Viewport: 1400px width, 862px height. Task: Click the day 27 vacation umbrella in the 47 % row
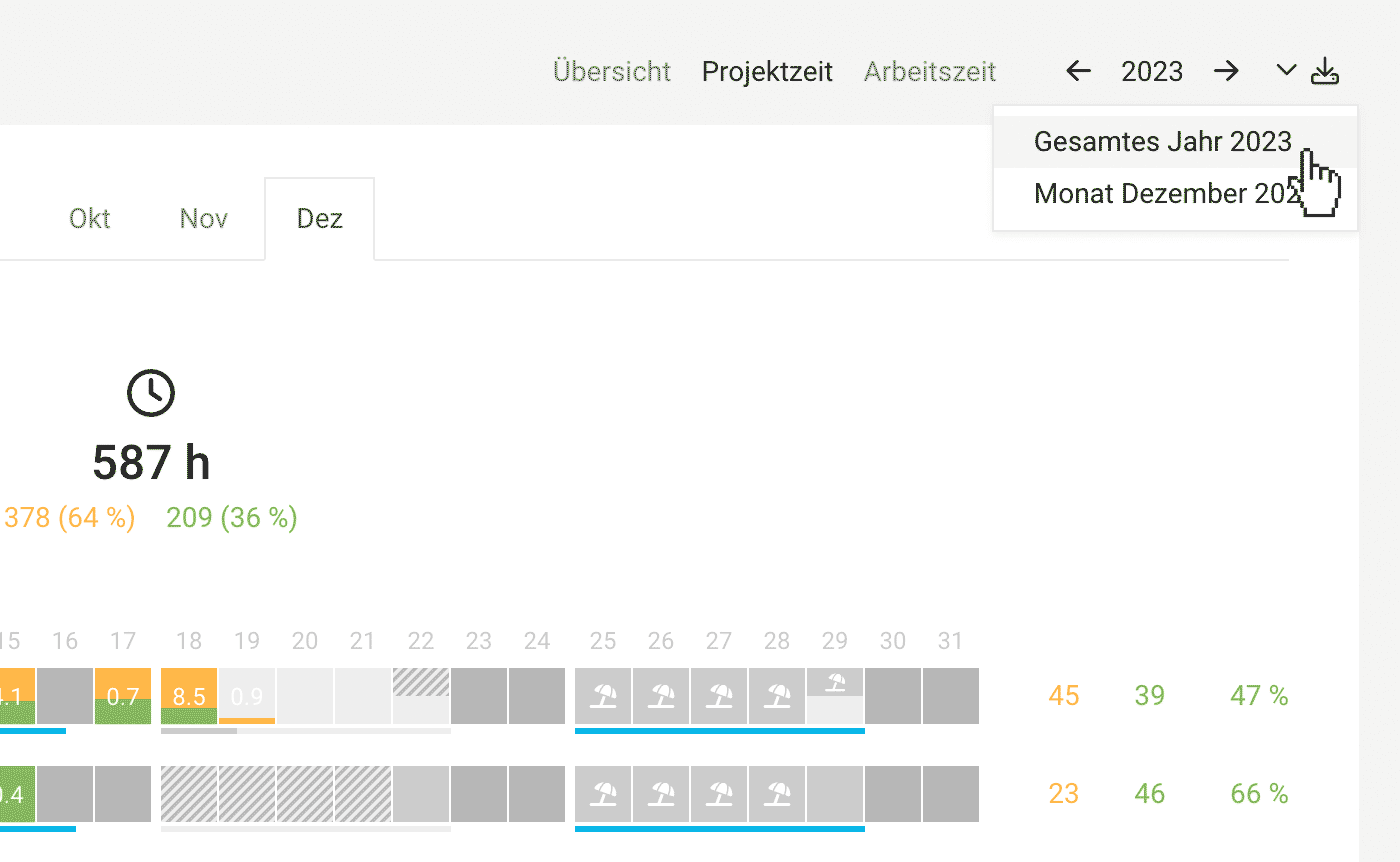point(719,696)
